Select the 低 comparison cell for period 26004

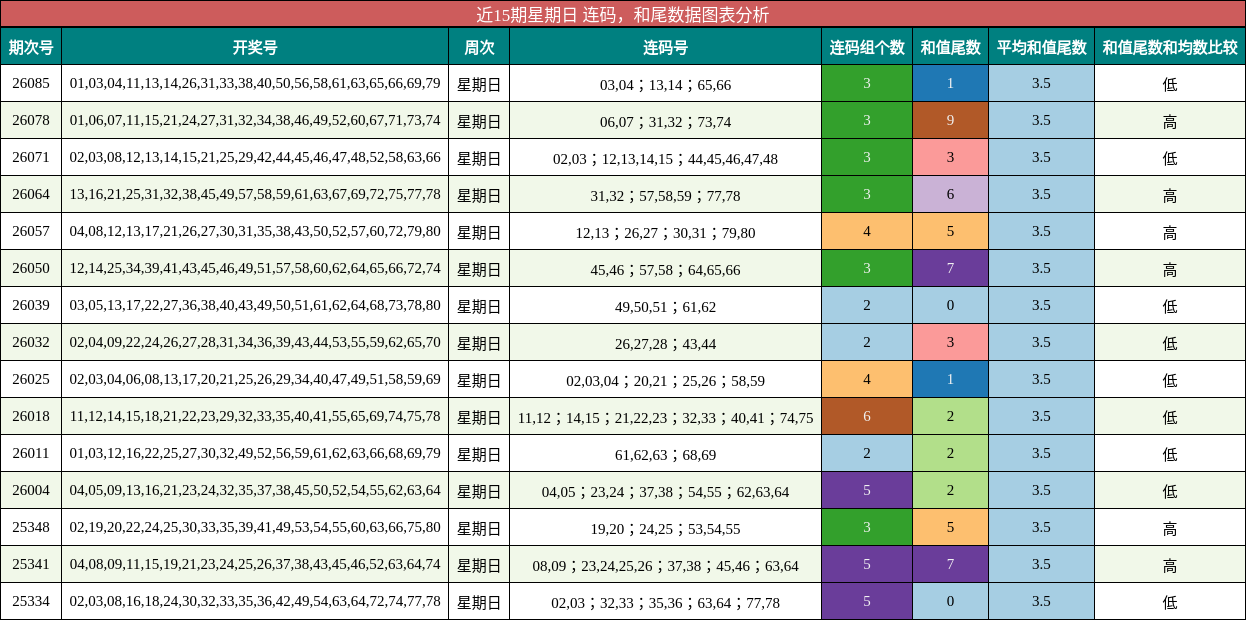(x=1170, y=490)
